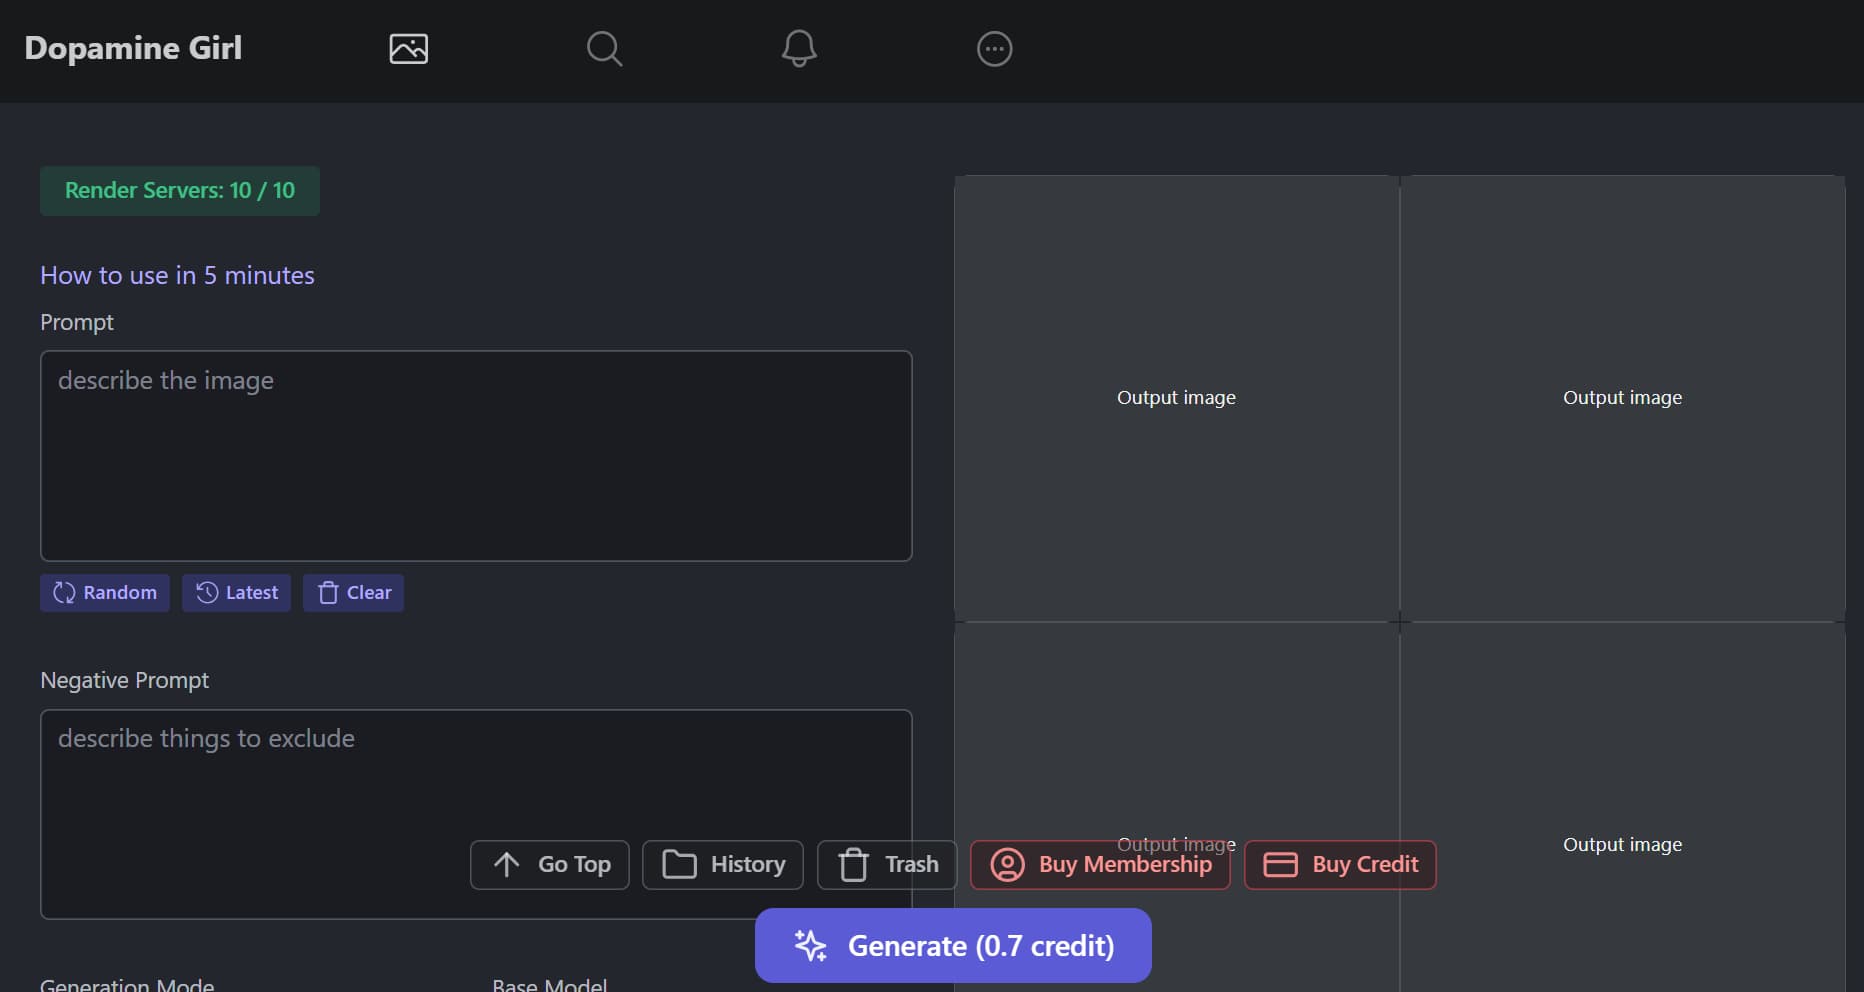Select the top-right Output image placeholder

tap(1622, 398)
